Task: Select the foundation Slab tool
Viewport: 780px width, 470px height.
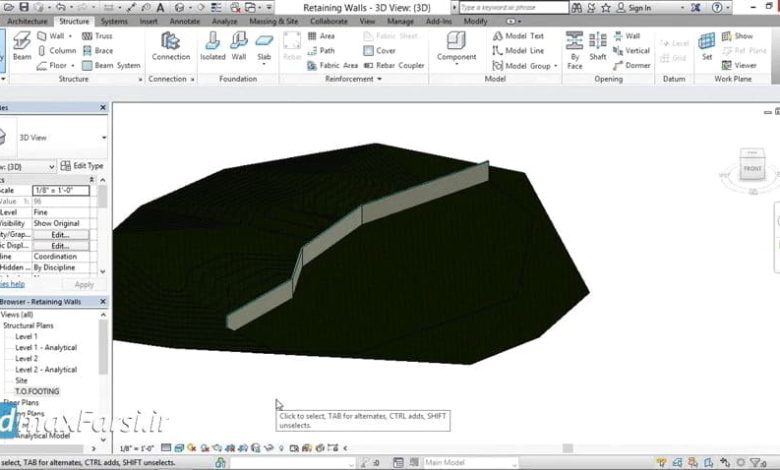Action: (264, 46)
